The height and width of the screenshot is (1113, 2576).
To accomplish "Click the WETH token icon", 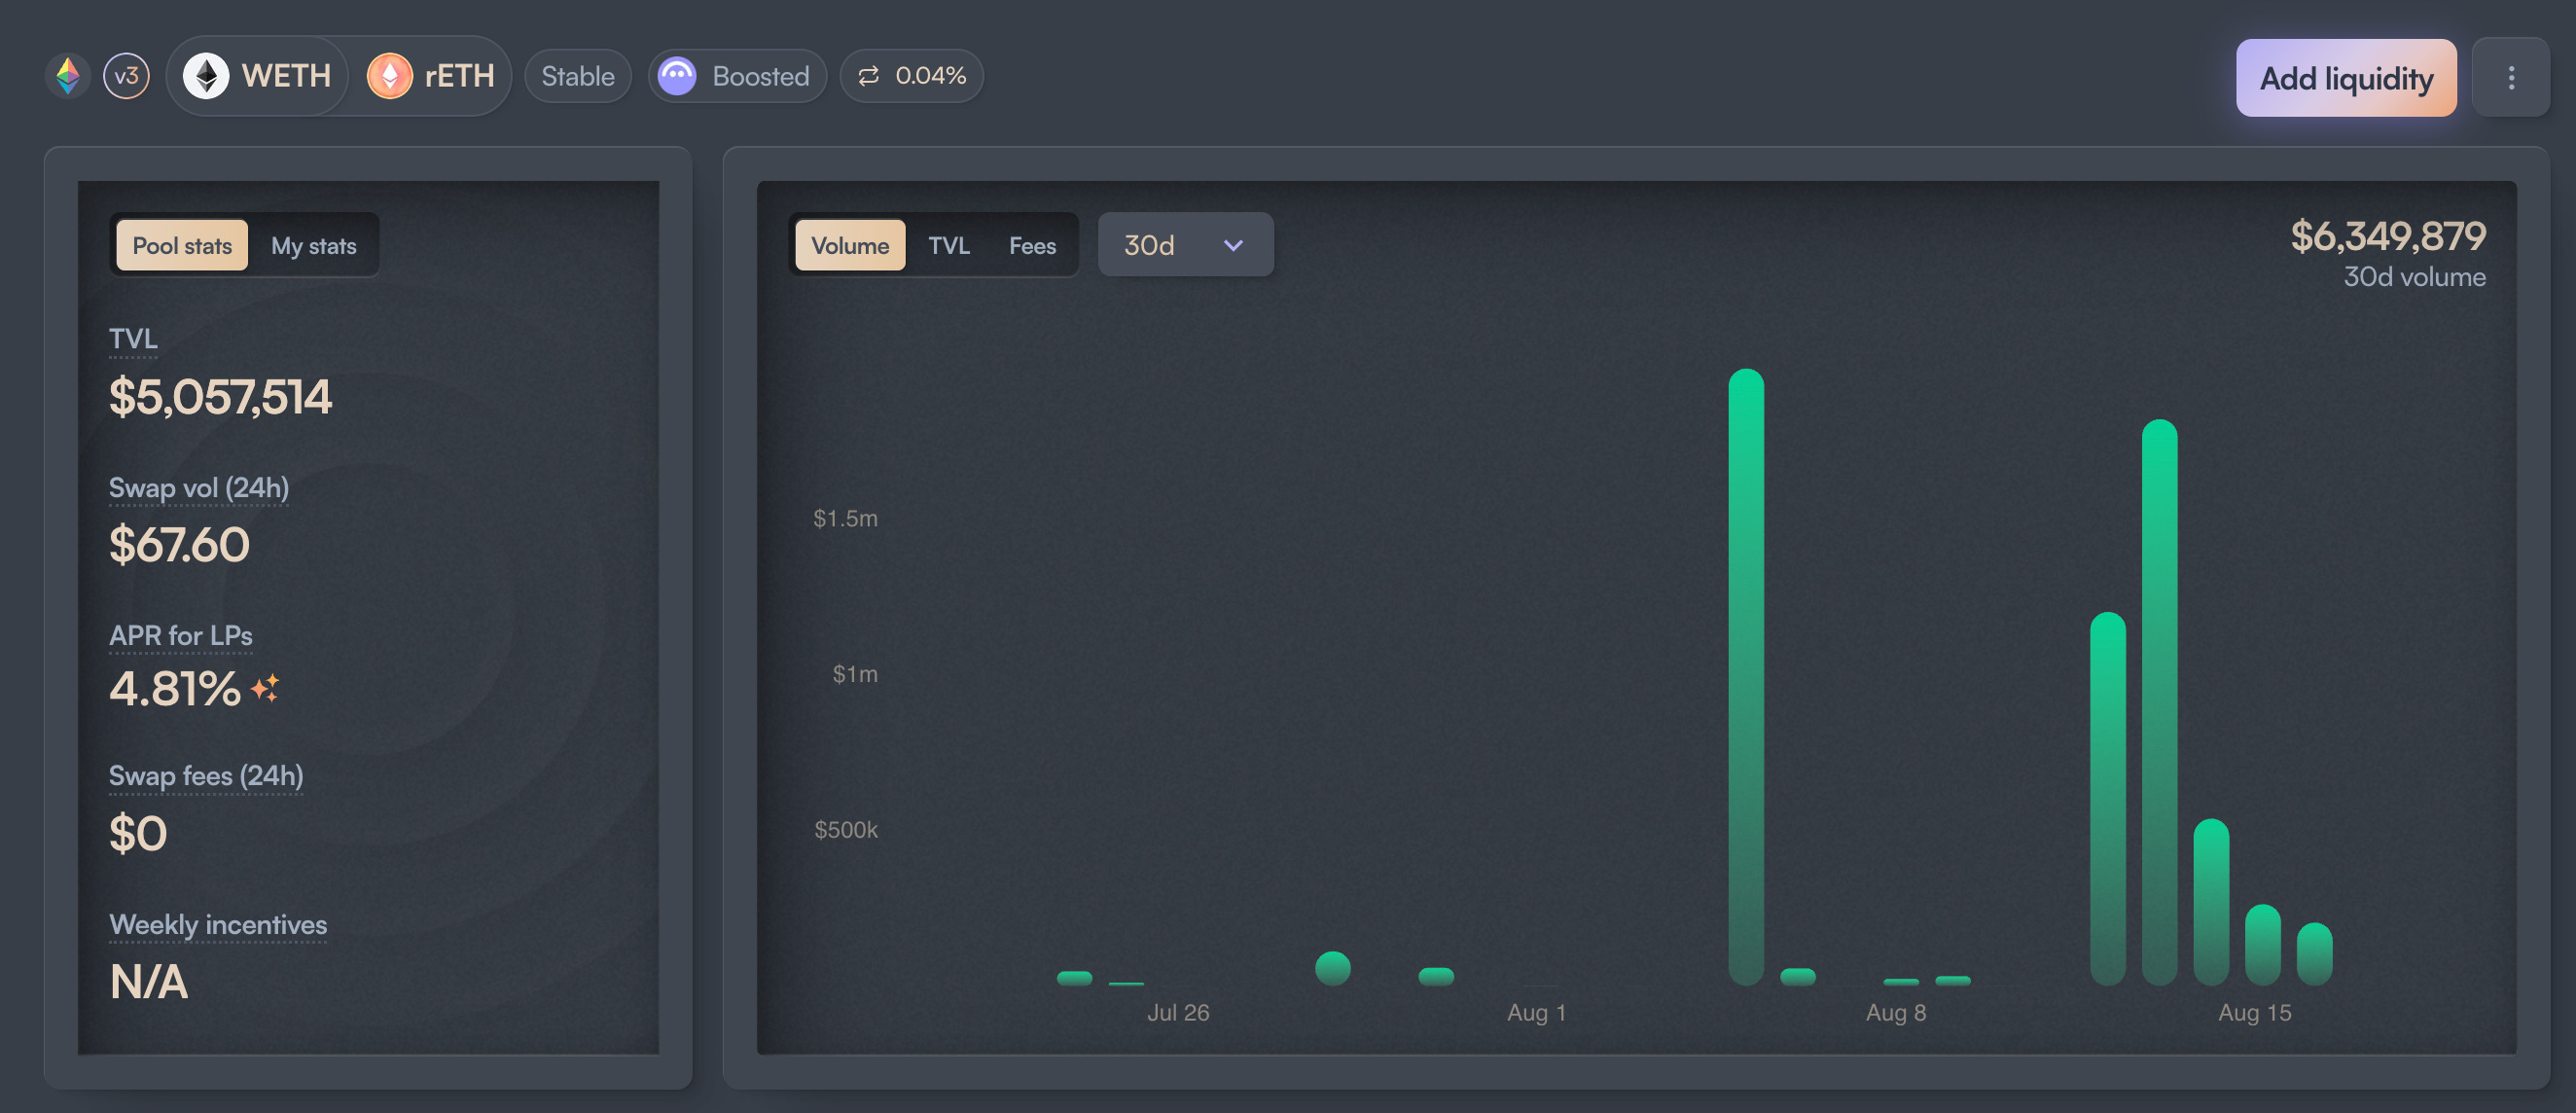I will pyautogui.click(x=206, y=76).
